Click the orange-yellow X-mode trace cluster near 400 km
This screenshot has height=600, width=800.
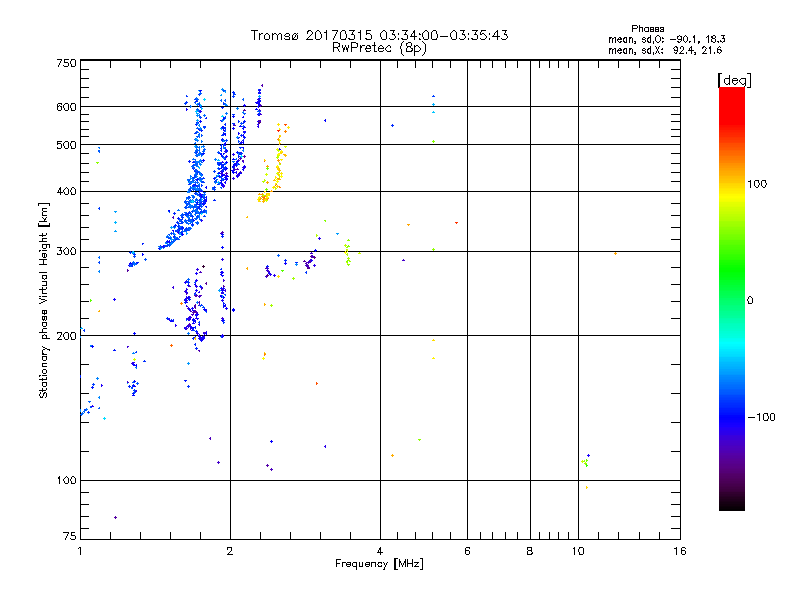click(x=264, y=197)
